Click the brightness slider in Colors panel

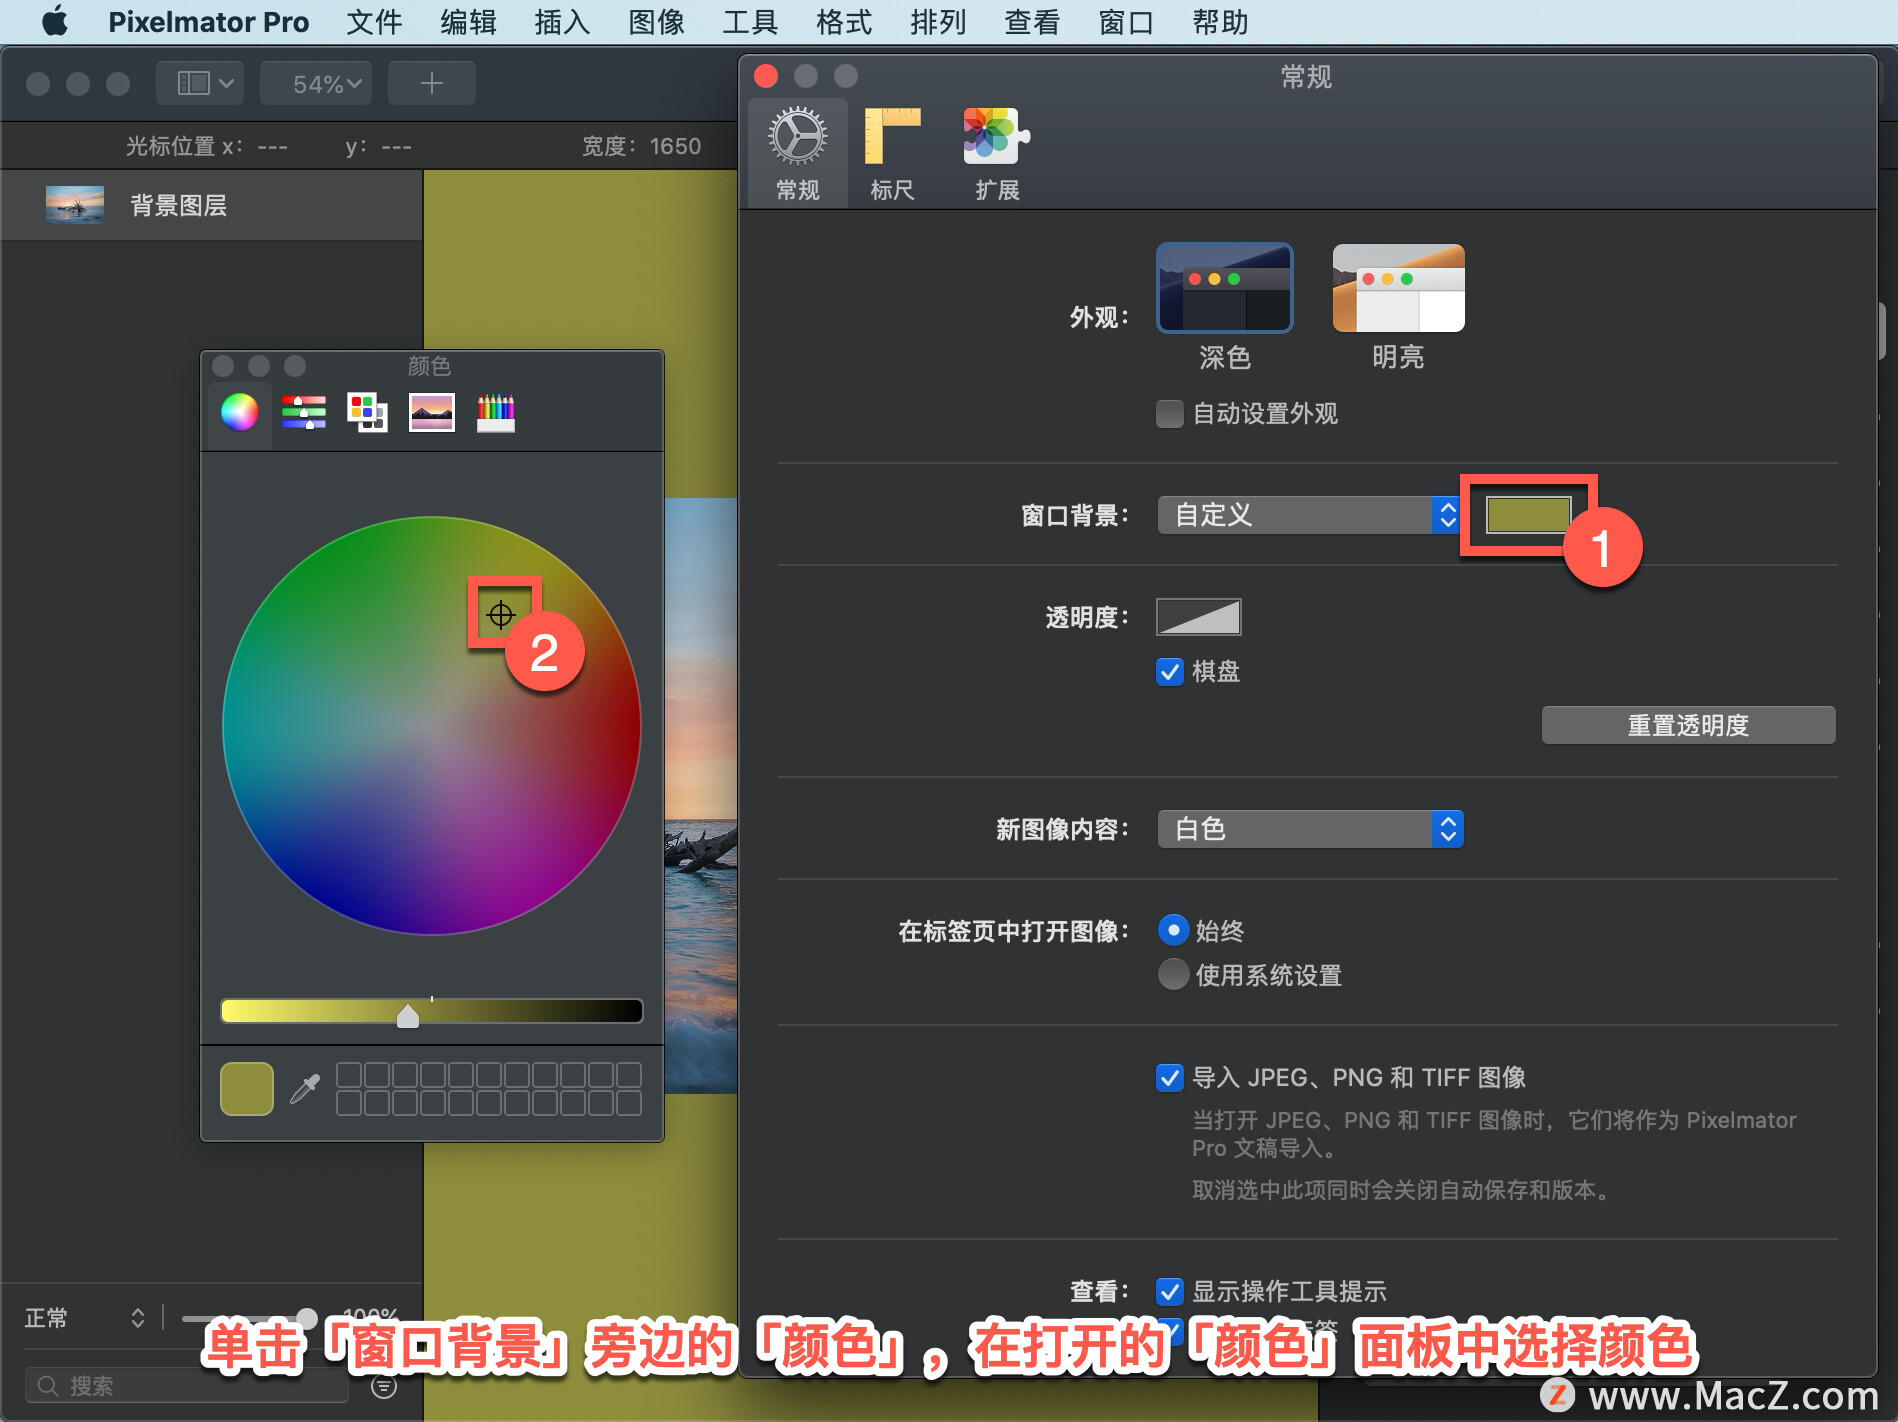coord(431,1011)
